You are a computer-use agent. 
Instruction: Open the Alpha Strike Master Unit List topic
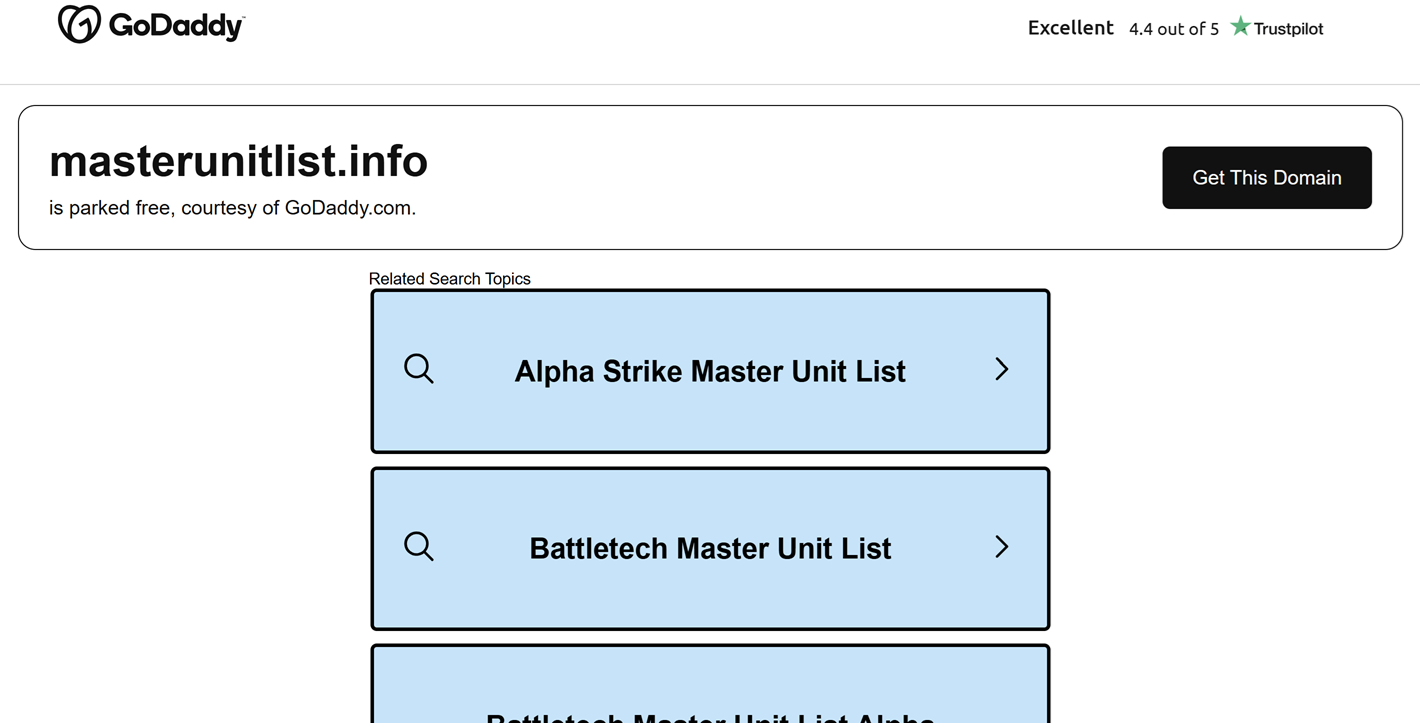pyautogui.click(x=710, y=371)
